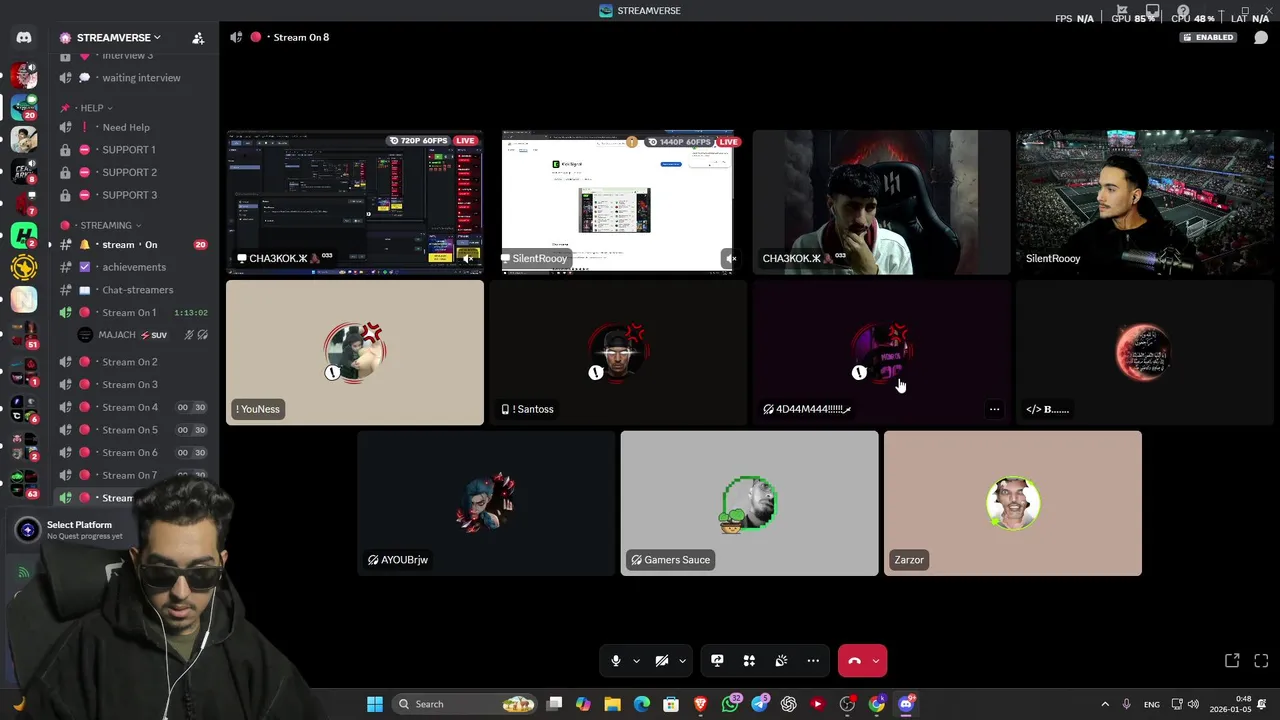Open activities launcher icon
This screenshot has width=1280, height=720.
(749, 661)
